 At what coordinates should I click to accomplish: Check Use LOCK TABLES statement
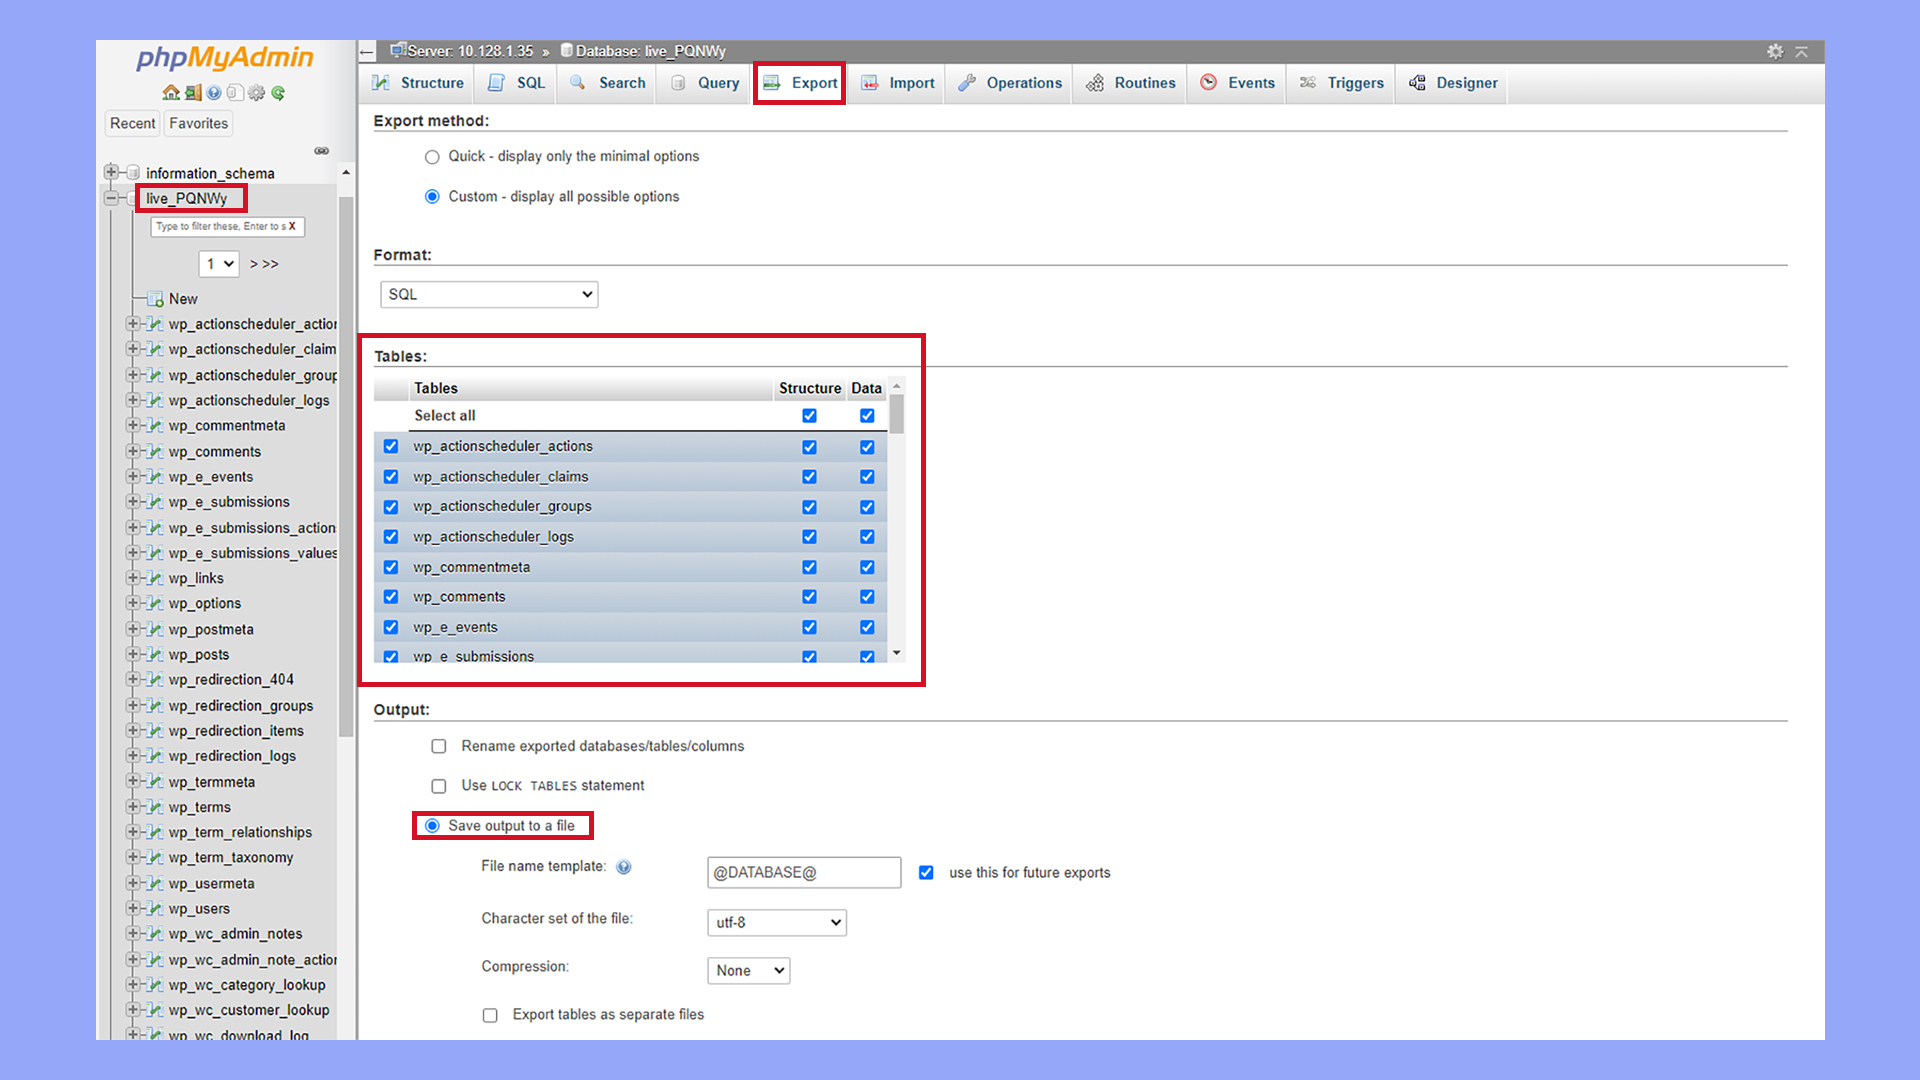[x=439, y=786]
